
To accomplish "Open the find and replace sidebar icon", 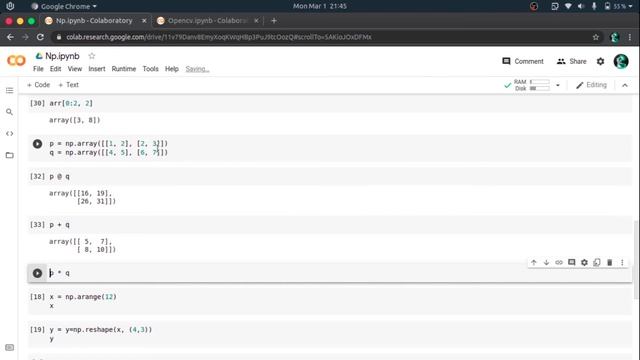I will coord(9,112).
